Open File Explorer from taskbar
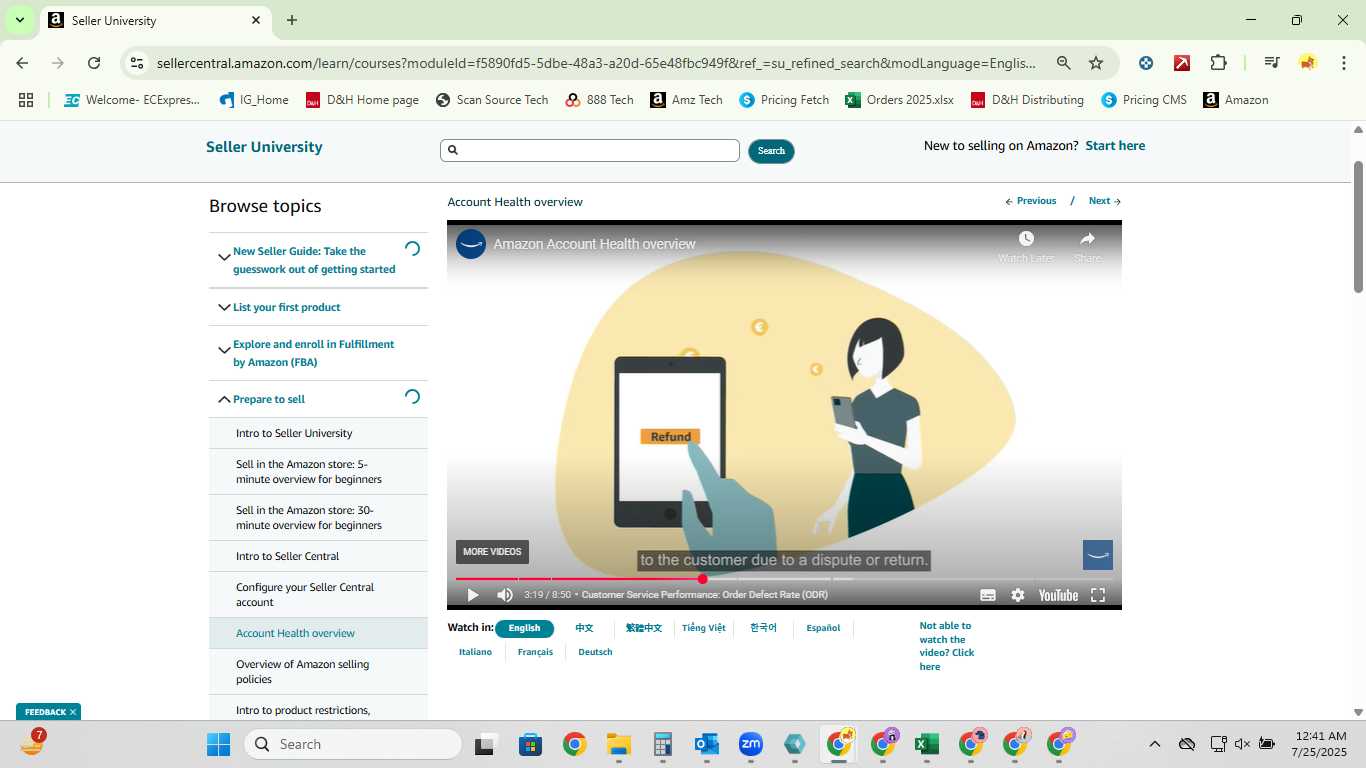Image resolution: width=1366 pixels, height=768 pixels. pos(618,744)
